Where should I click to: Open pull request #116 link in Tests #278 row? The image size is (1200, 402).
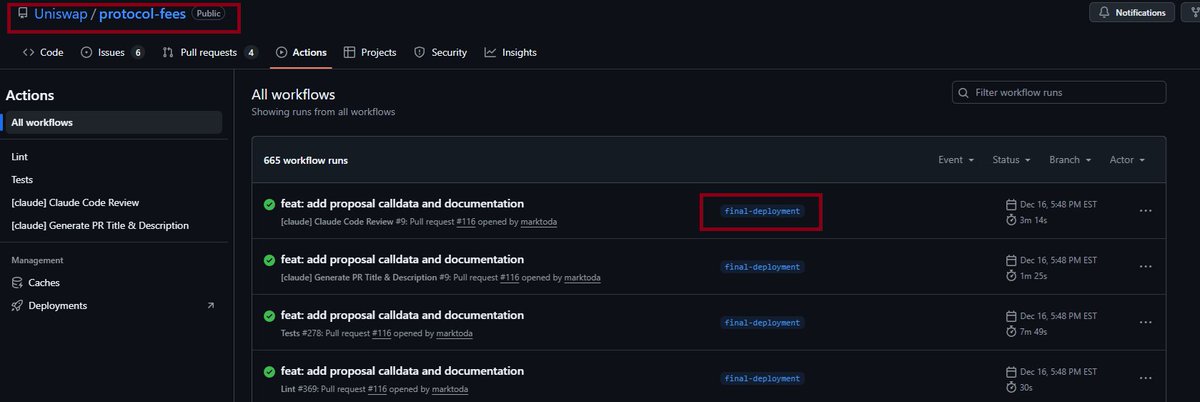click(382, 333)
